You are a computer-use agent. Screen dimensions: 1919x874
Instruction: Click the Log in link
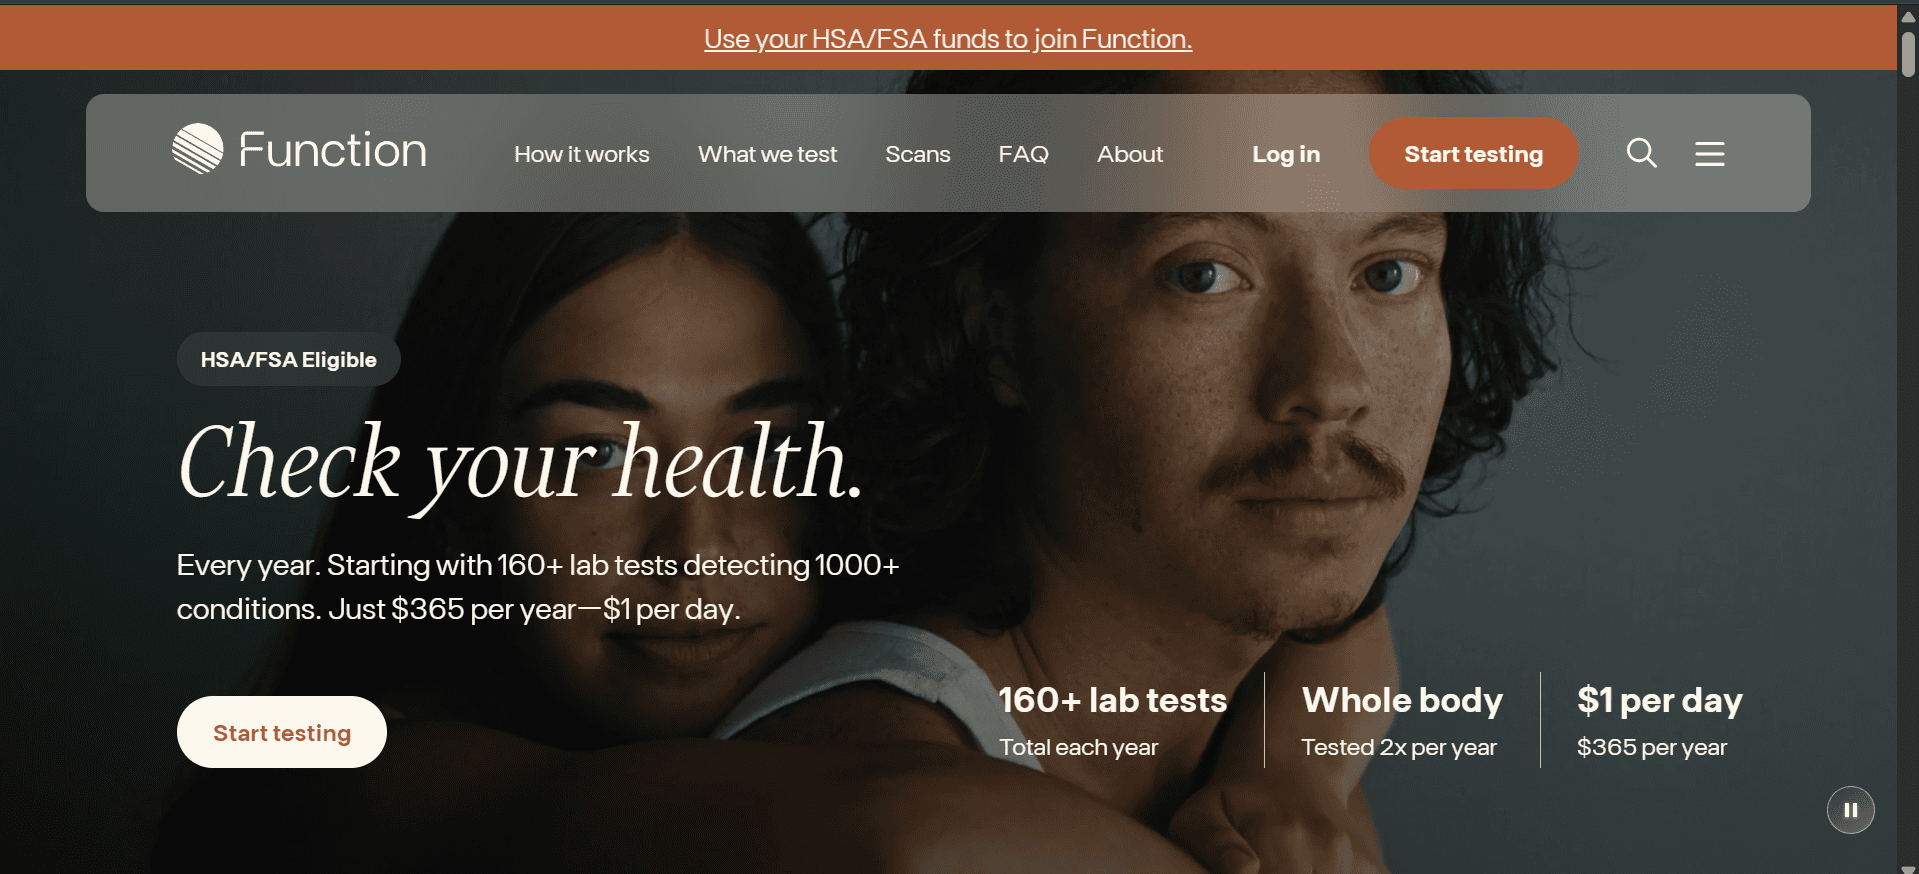[x=1286, y=154]
